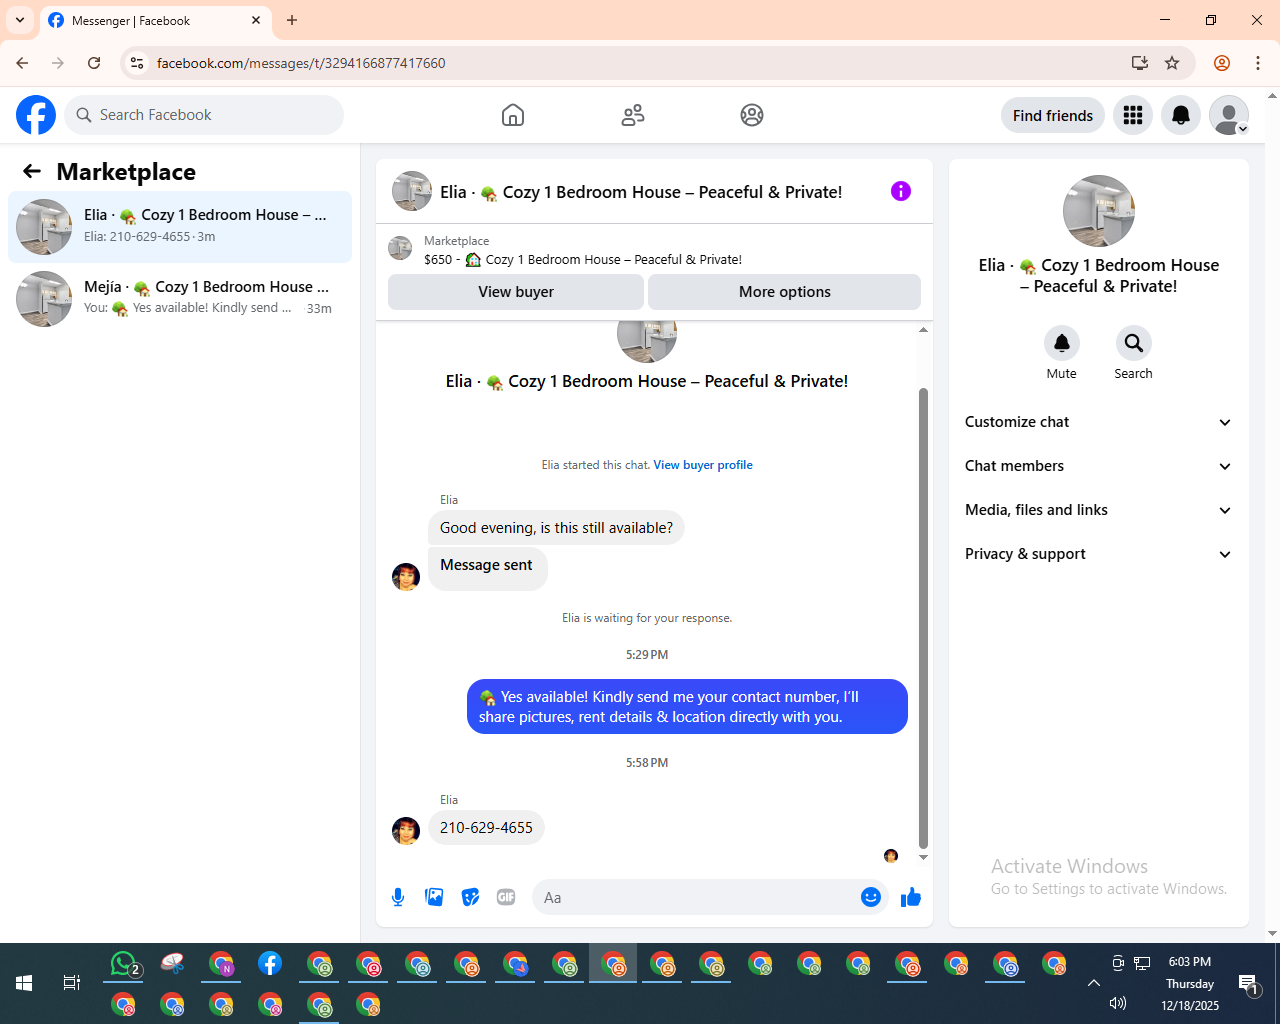Click the Find friends button
This screenshot has height=1024, width=1280.
click(x=1053, y=115)
